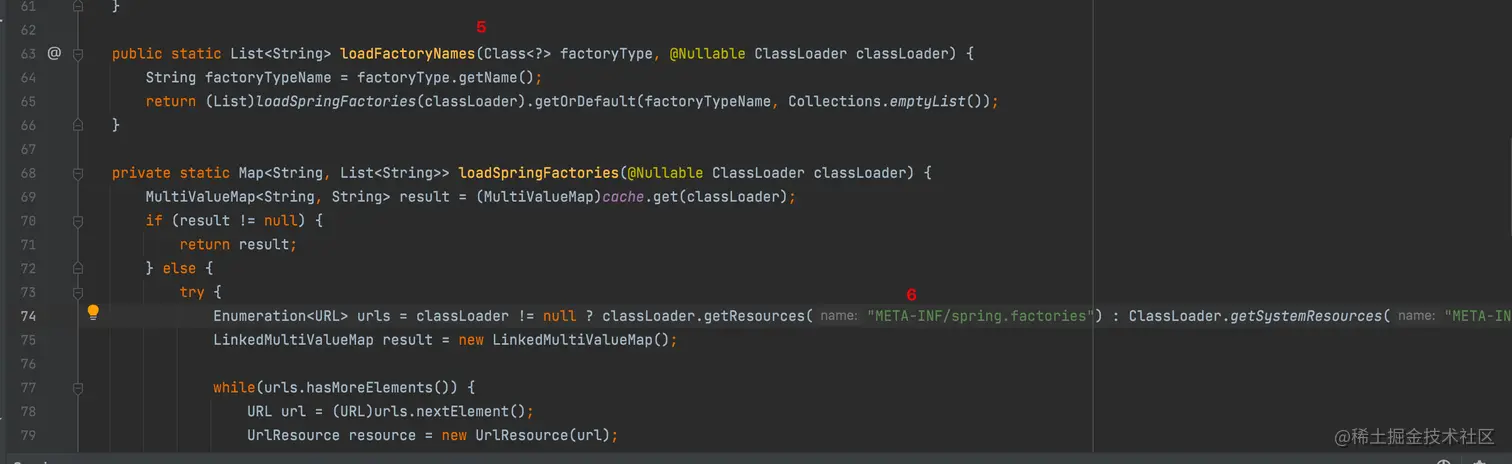1512x464 pixels.
Task: Click the "META-INF/spring.factories" string literal
Action: (980, 316)
